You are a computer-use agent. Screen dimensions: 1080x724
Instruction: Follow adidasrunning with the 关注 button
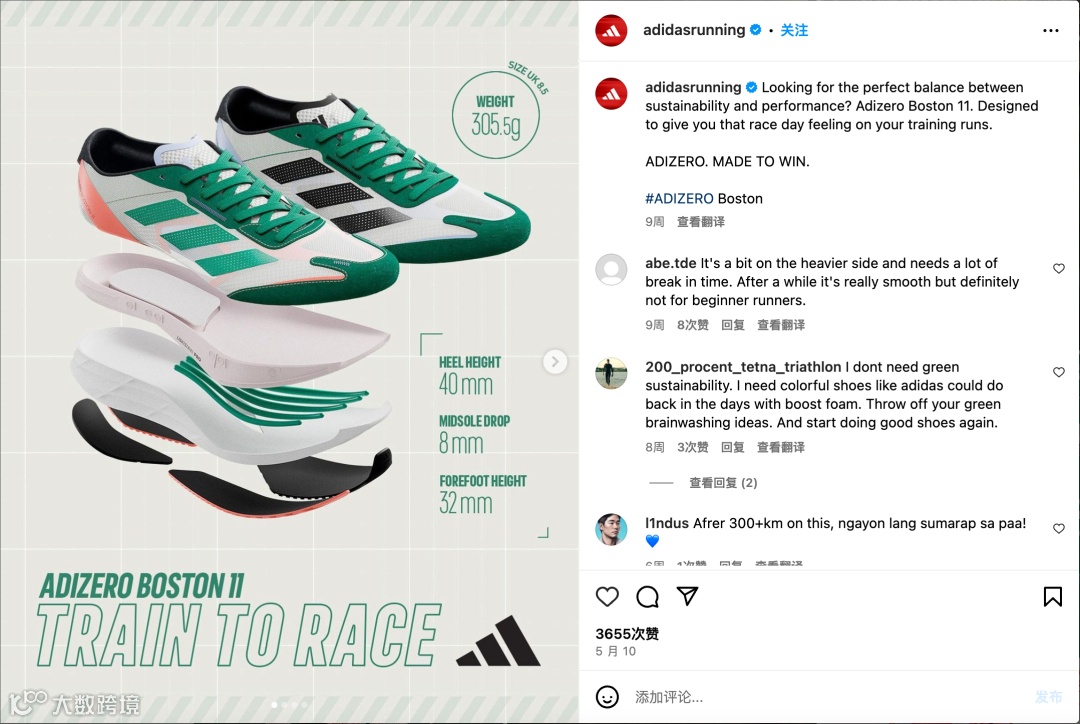coord(794,30)
